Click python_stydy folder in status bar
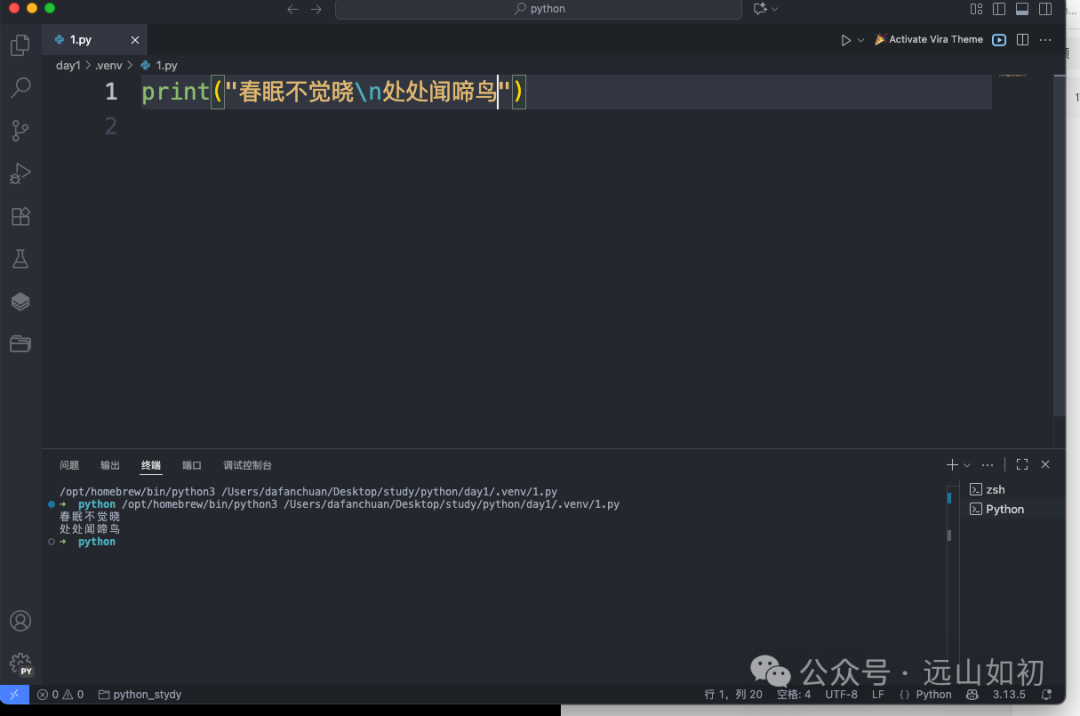Screen dimensions: 1080x716 click(140, 694)
